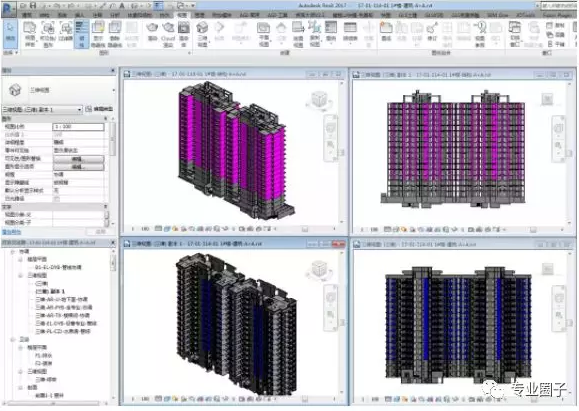The height and width of the screenshot is (411, 579).
Task: Open the Analyze ribbon tab
Action: tap(115, 15)
